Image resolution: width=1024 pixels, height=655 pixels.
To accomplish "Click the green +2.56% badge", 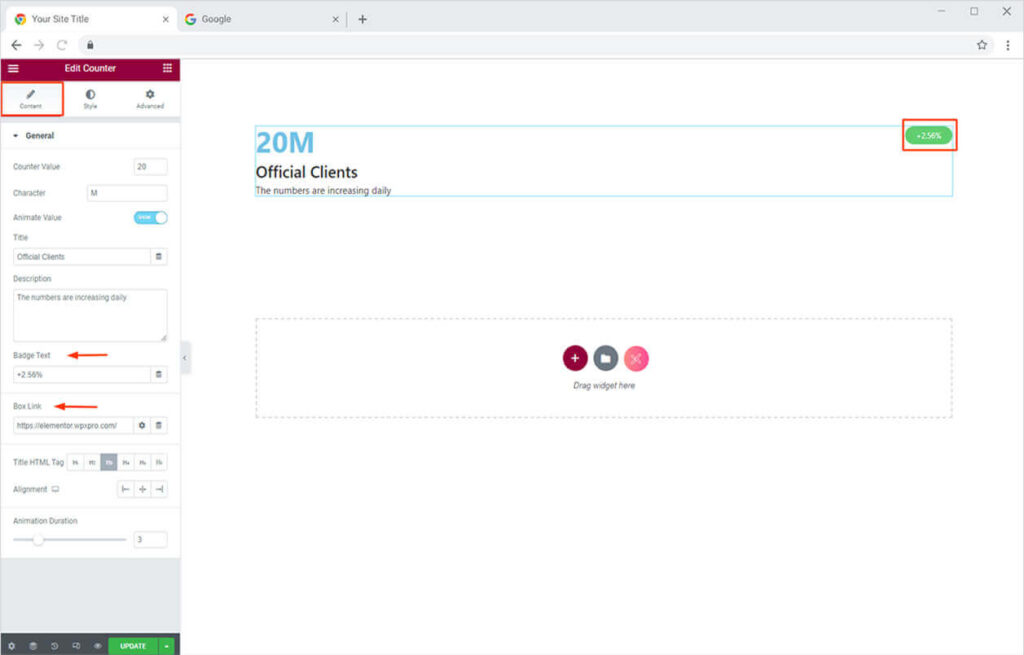I will (x=929, y=135).
